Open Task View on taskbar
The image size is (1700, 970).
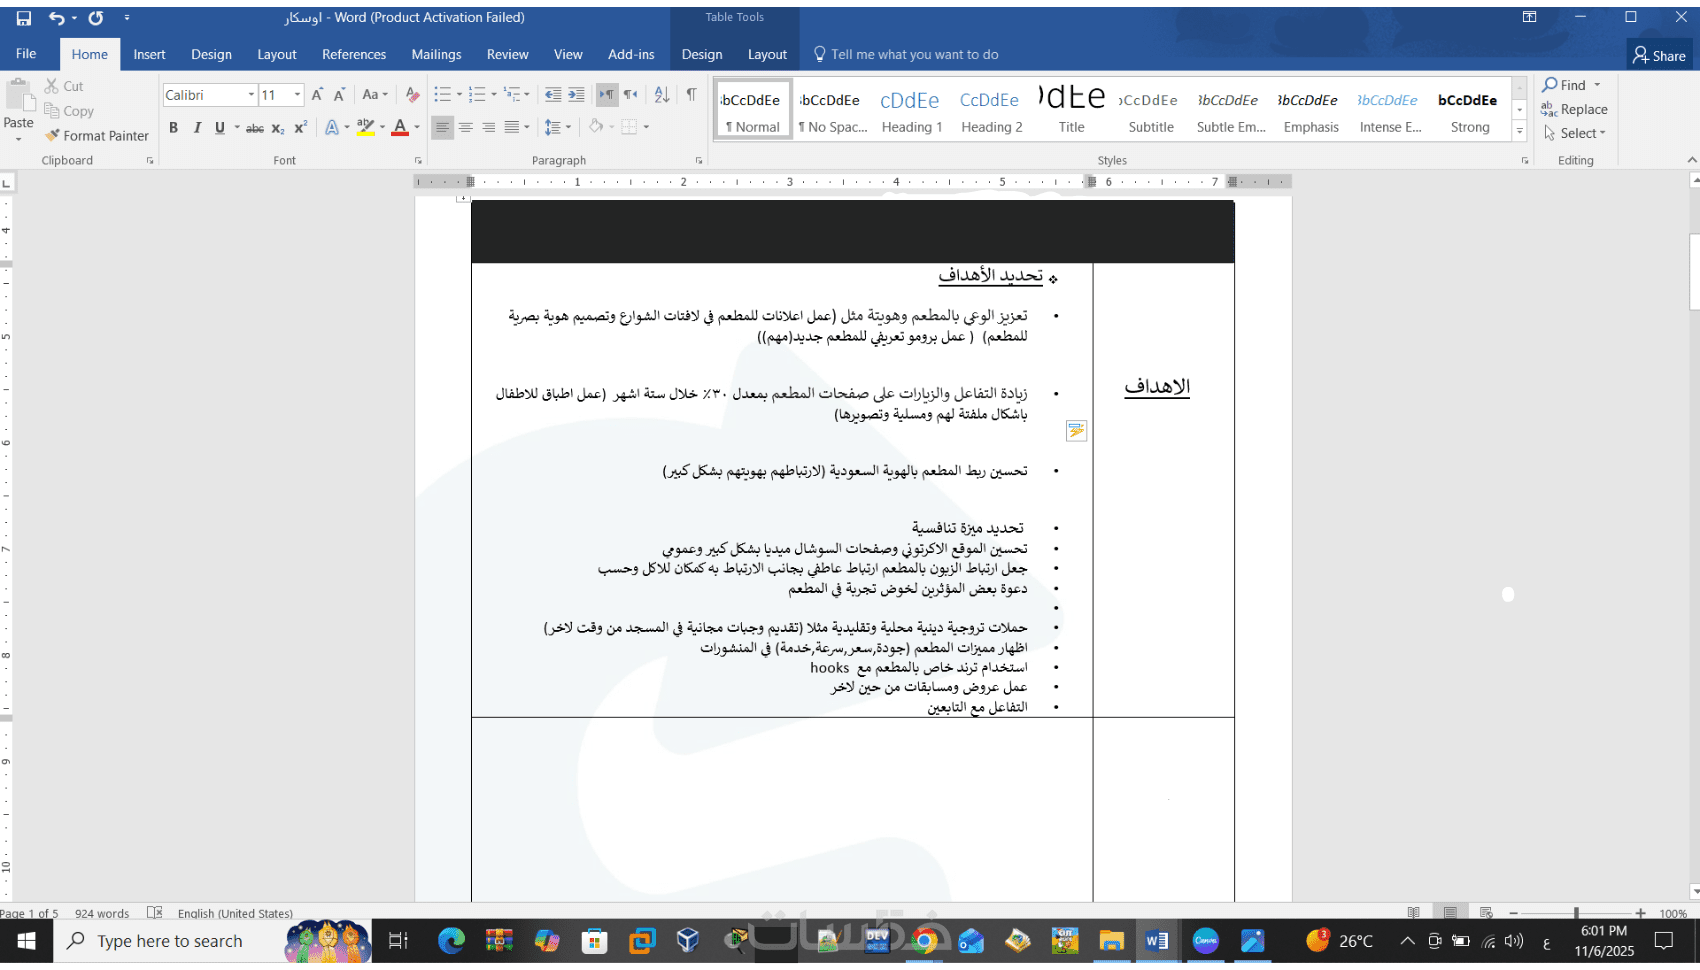398,941
